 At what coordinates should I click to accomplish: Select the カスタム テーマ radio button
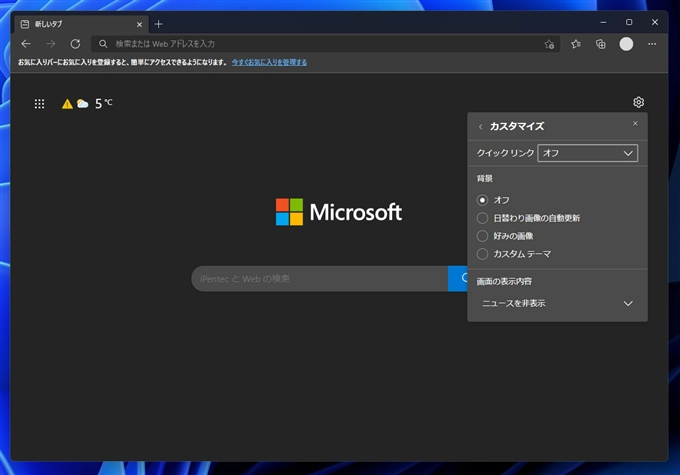tap(482, 254)
